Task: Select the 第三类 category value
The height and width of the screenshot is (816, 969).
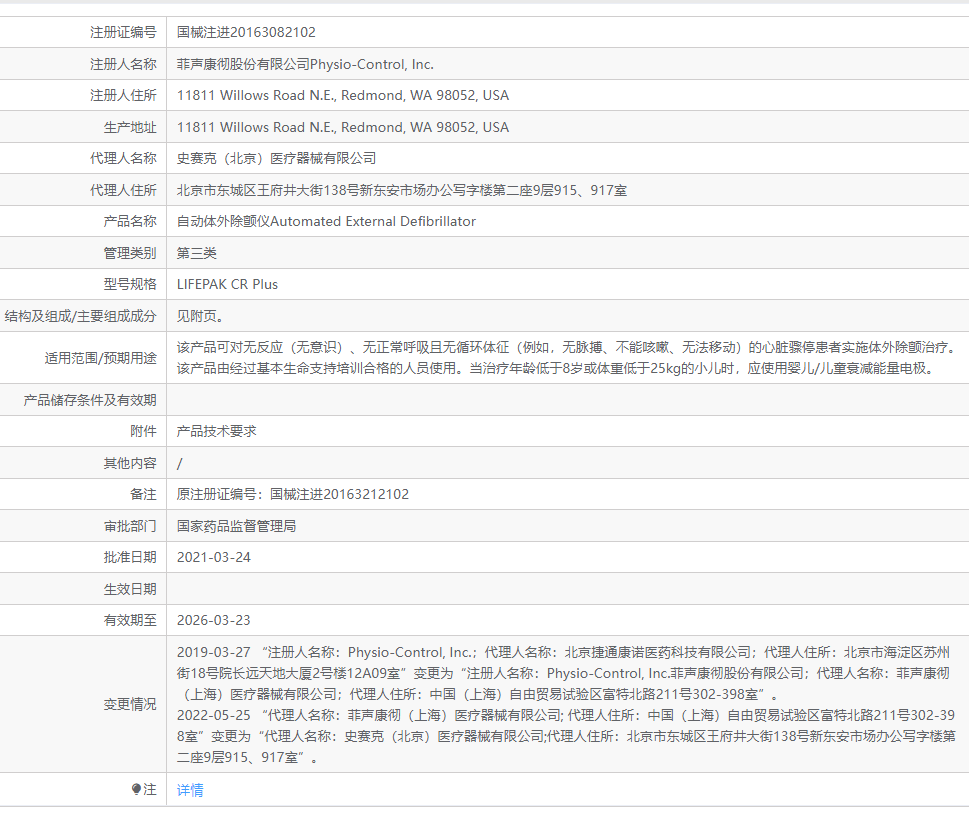Action: click(197, 253)
